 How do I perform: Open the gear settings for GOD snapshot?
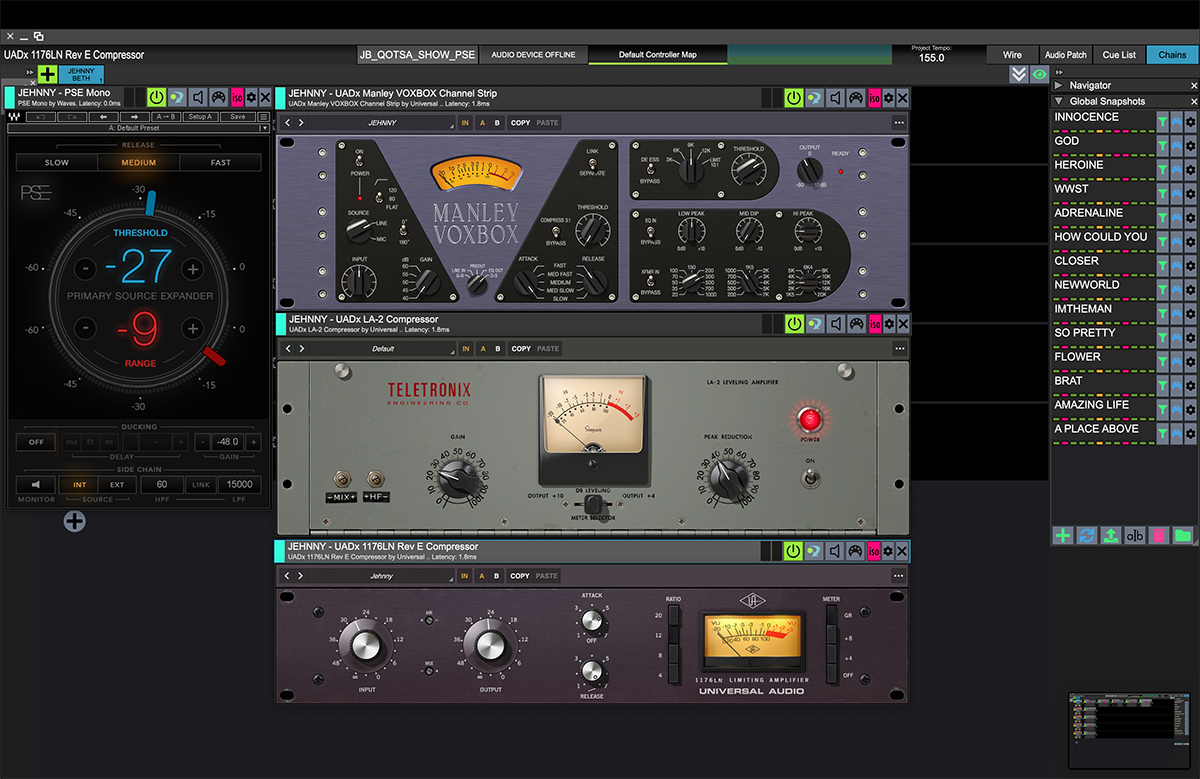click(x=1190, y=144)
